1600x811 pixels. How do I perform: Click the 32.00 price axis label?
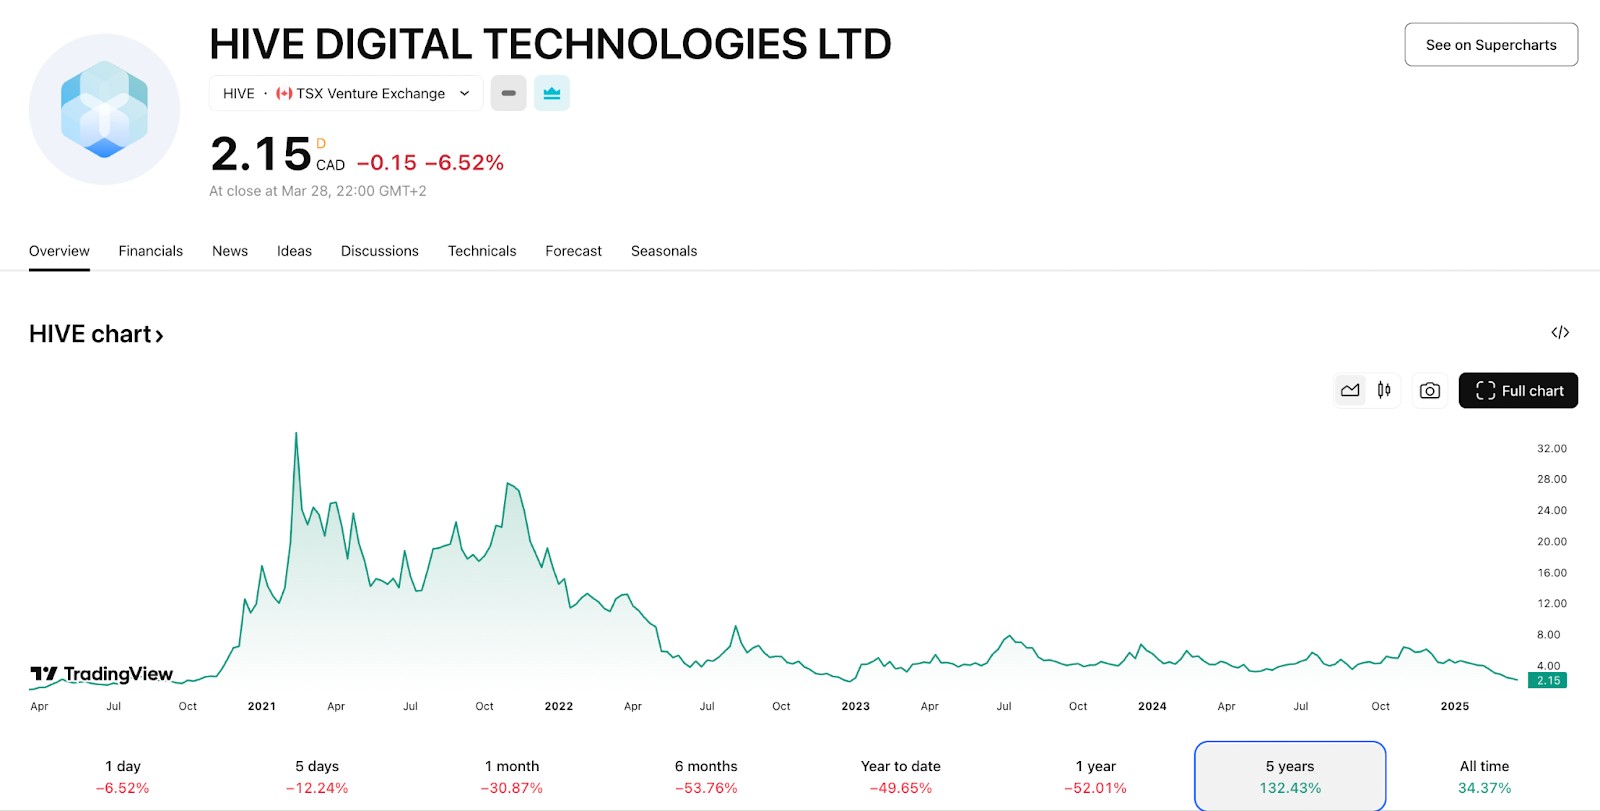point(1552,449)
